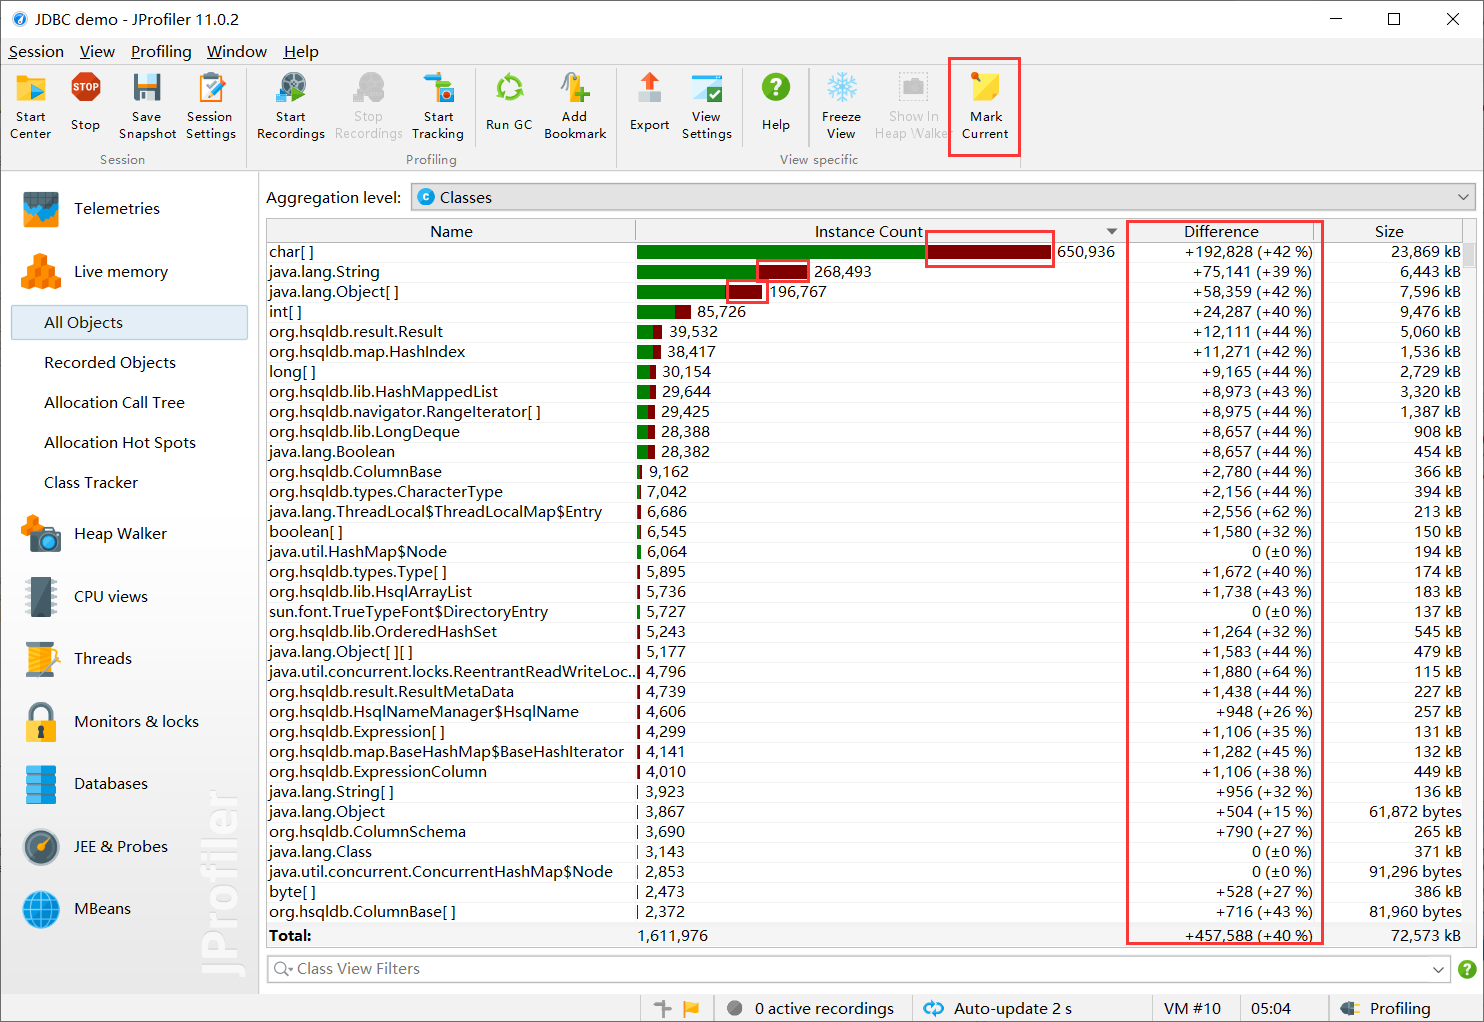Viewport: 1484px width, 1022px height.
Task: Open the JEE & Probes section
Action: [x=120, y=846]
